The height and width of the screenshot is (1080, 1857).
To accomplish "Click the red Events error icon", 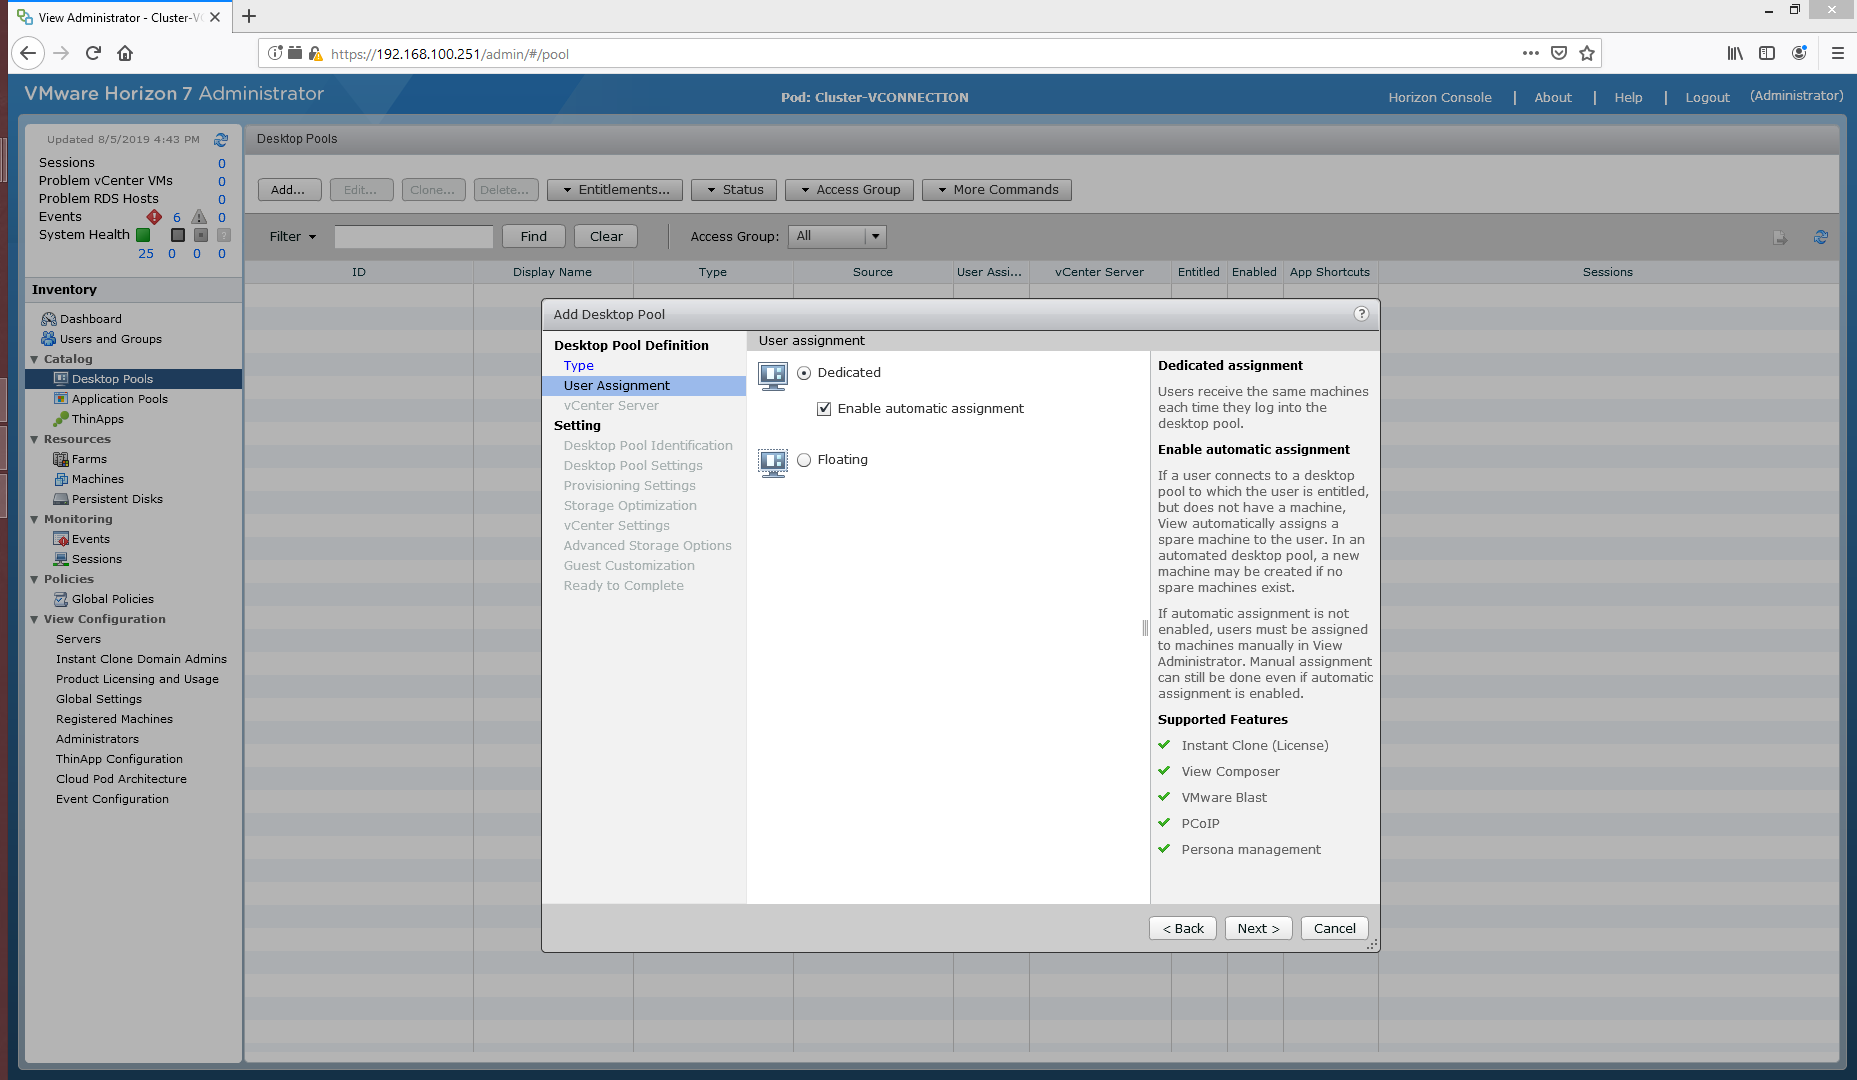I will coord(154,217).
